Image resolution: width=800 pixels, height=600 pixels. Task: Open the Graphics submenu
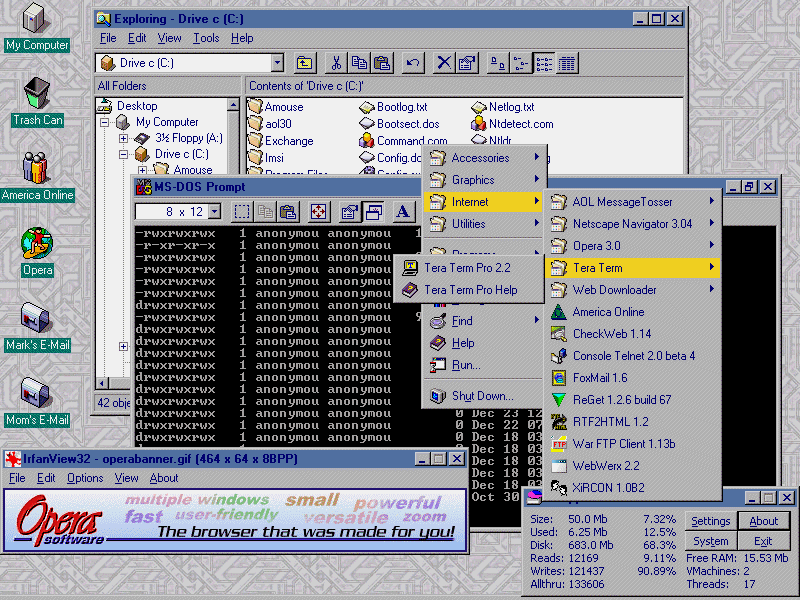tap(484, 180)
